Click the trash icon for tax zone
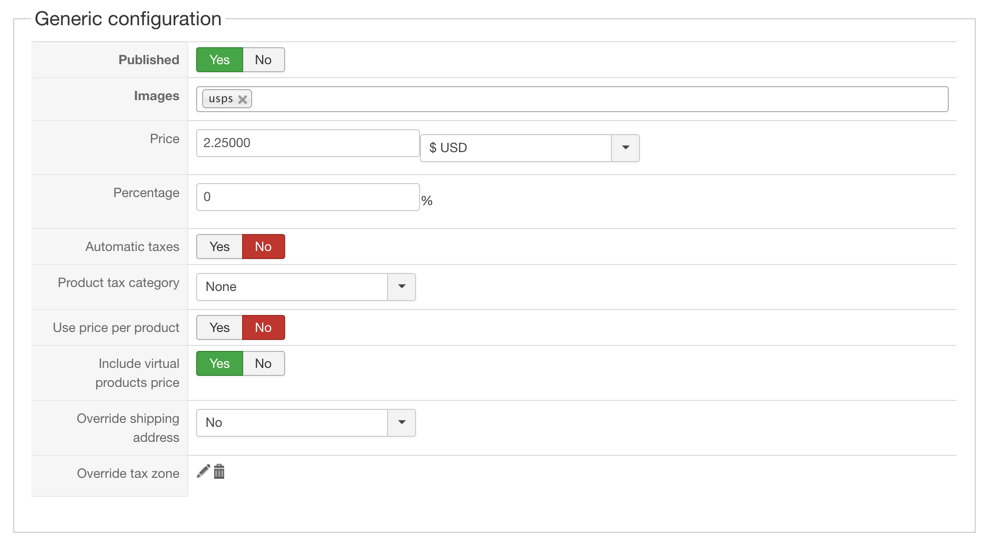The image size is (983, 540). coord(219,471)
